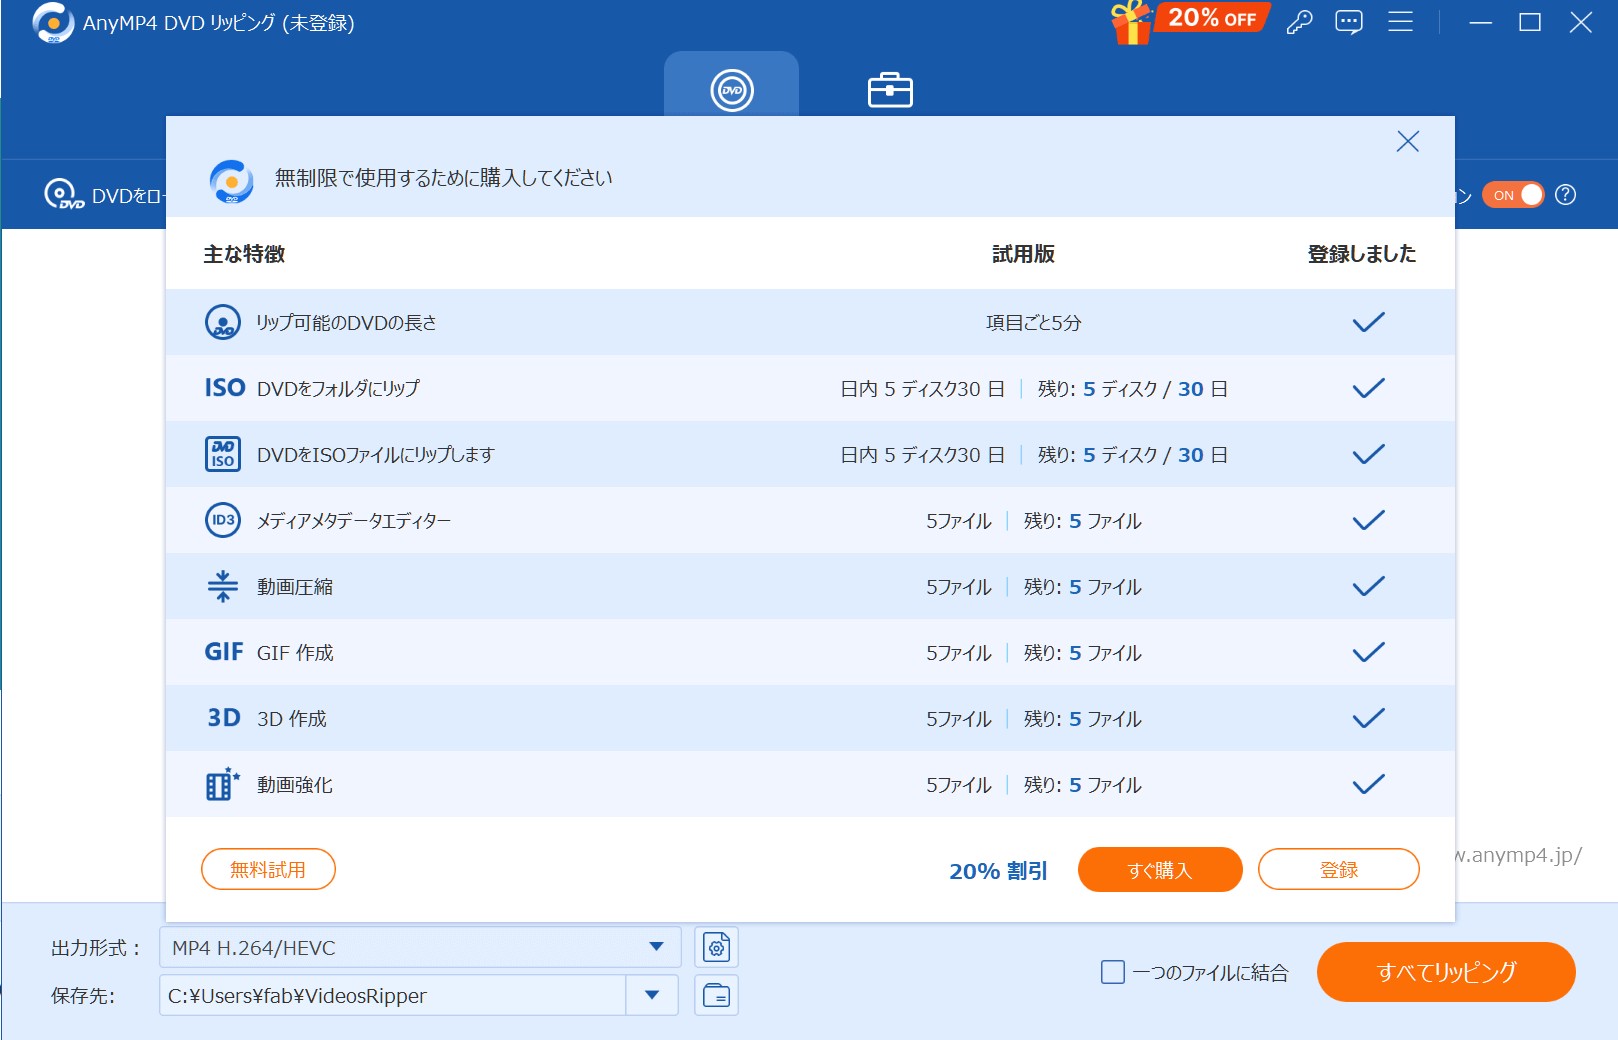Click the 登録 register button
This screenshot has height=1040, width=1618.
(1338, 869)
